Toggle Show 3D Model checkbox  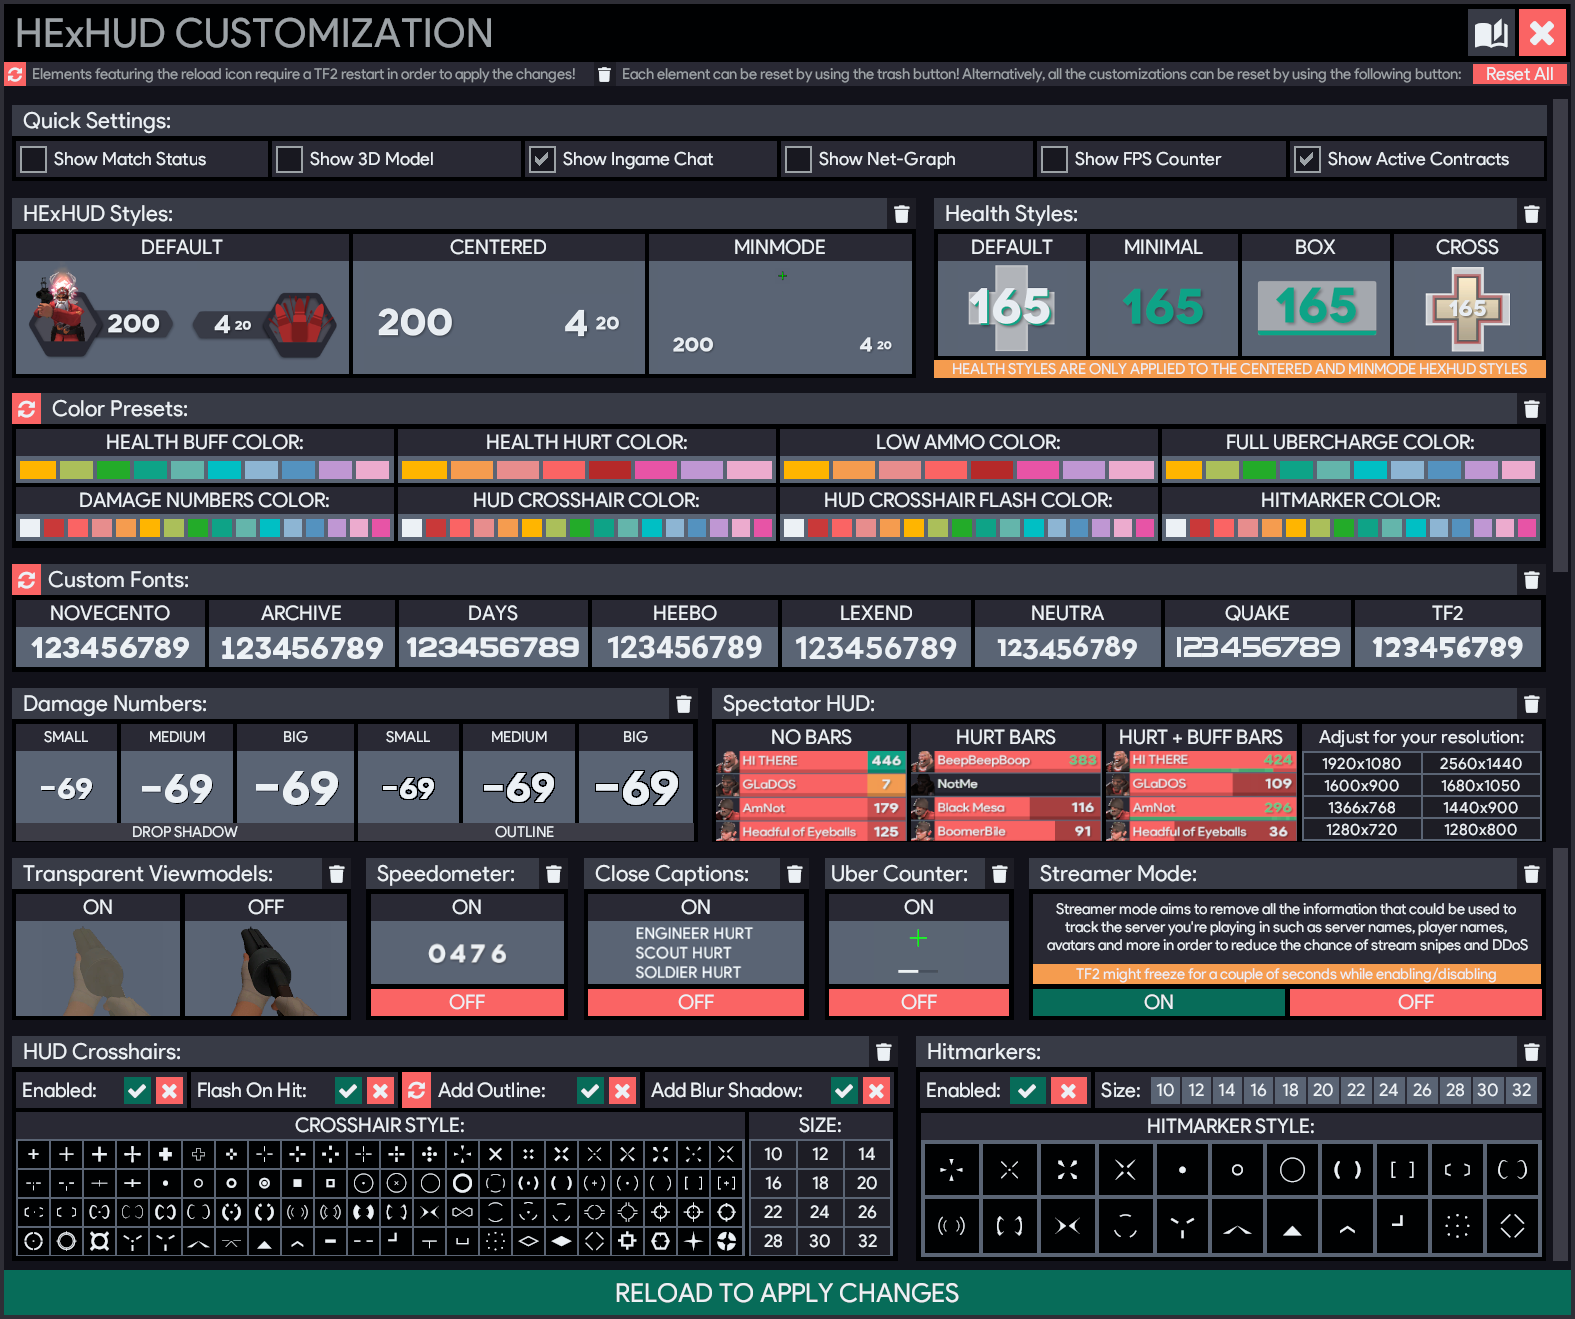290,159
